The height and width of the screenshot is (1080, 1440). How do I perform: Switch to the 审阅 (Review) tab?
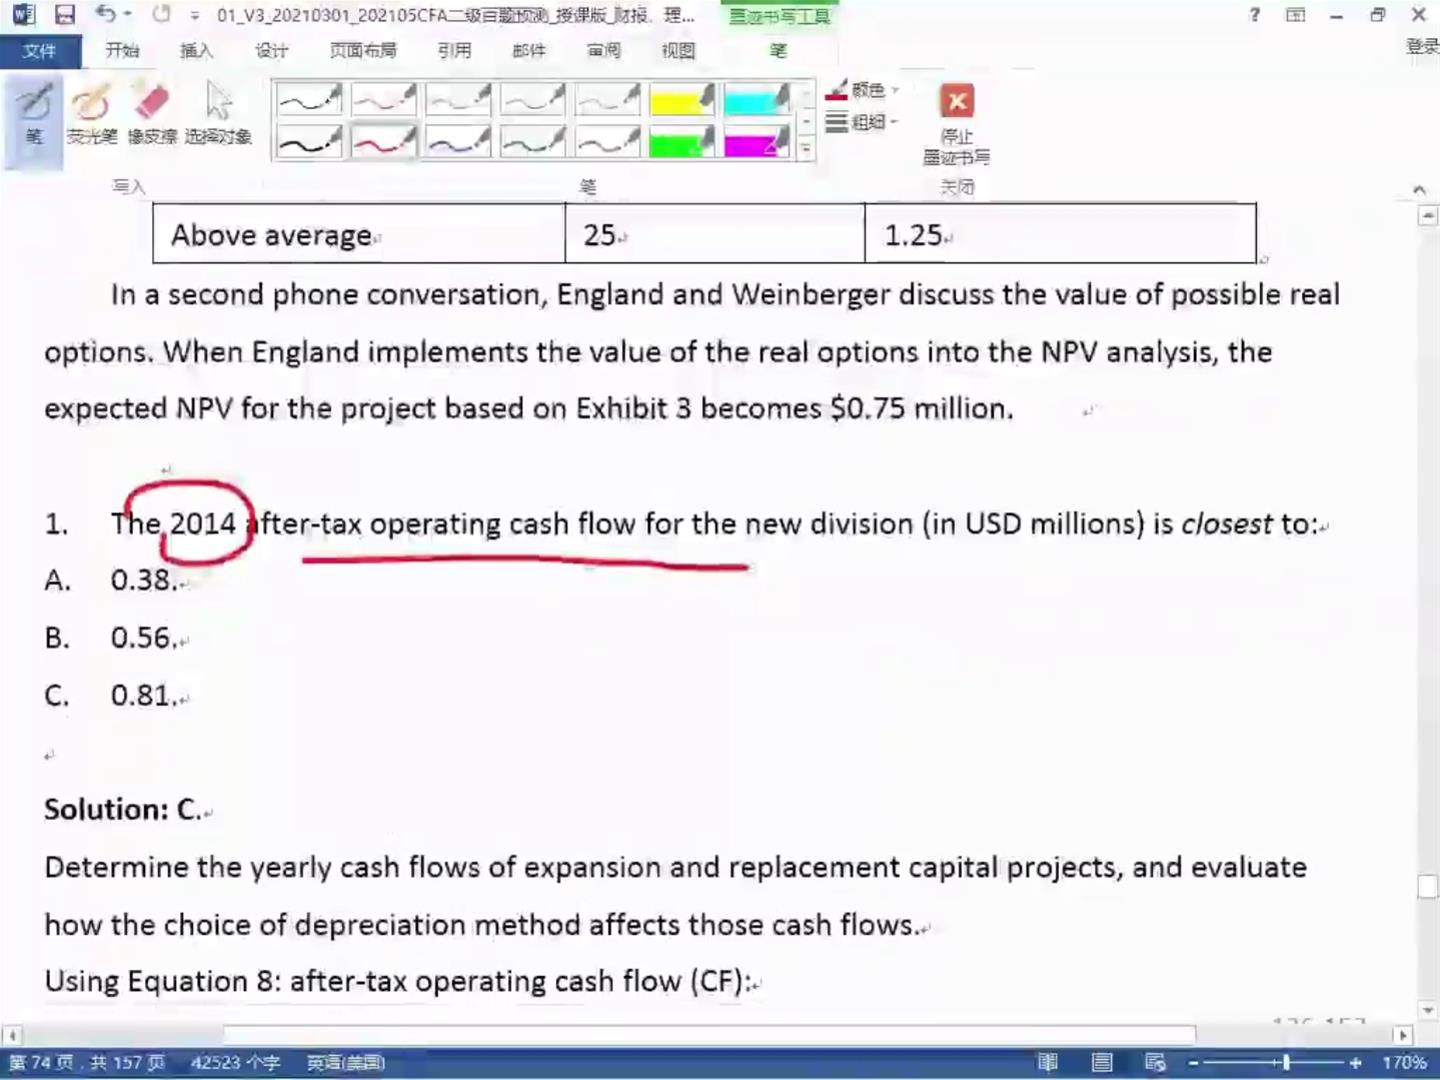[604, 50]
